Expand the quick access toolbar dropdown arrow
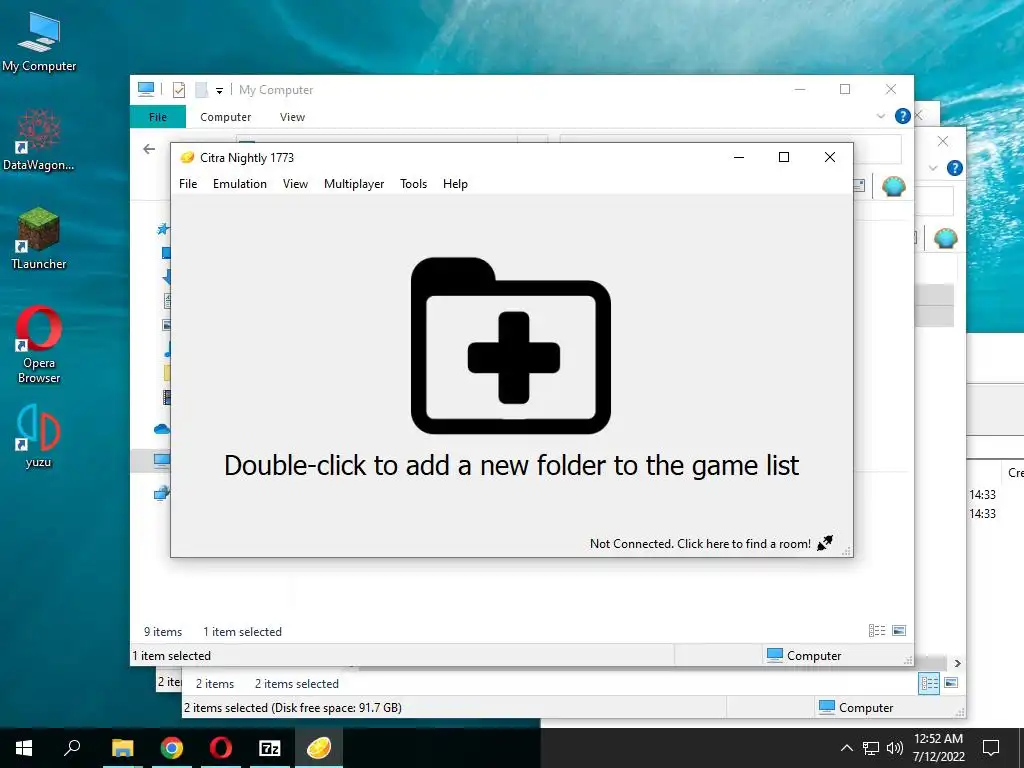This screenshot has width=1024, height=768. click(219, 91)
